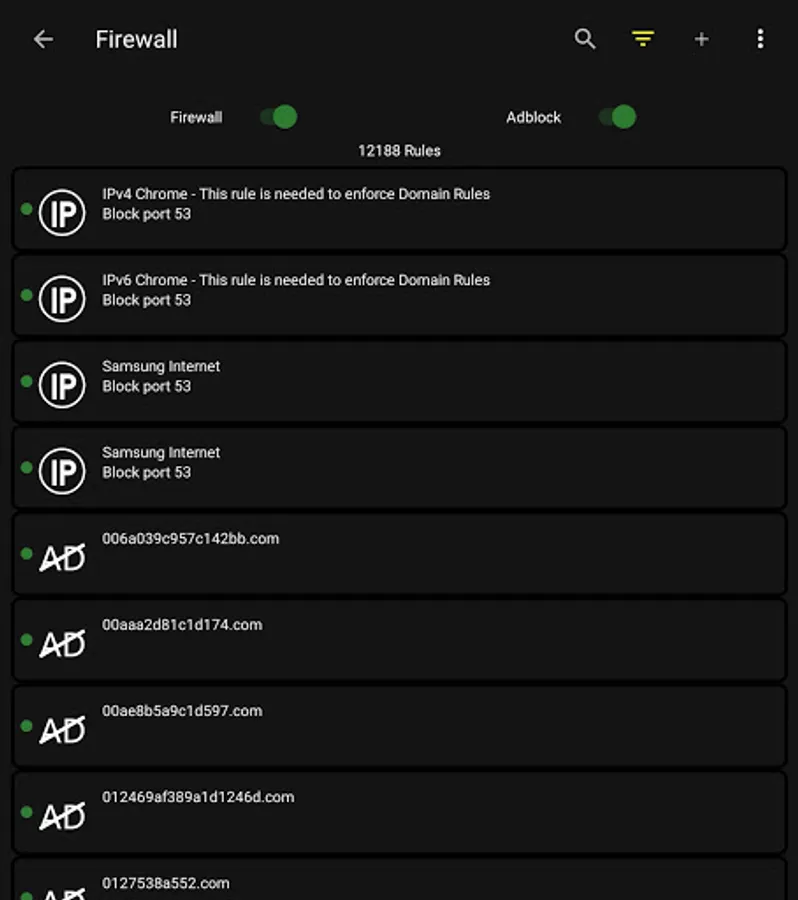Screen dimensions: 798x900
Task: Select the 012469af389a1d1246d.com rule
Action: [x=399, y=812]
